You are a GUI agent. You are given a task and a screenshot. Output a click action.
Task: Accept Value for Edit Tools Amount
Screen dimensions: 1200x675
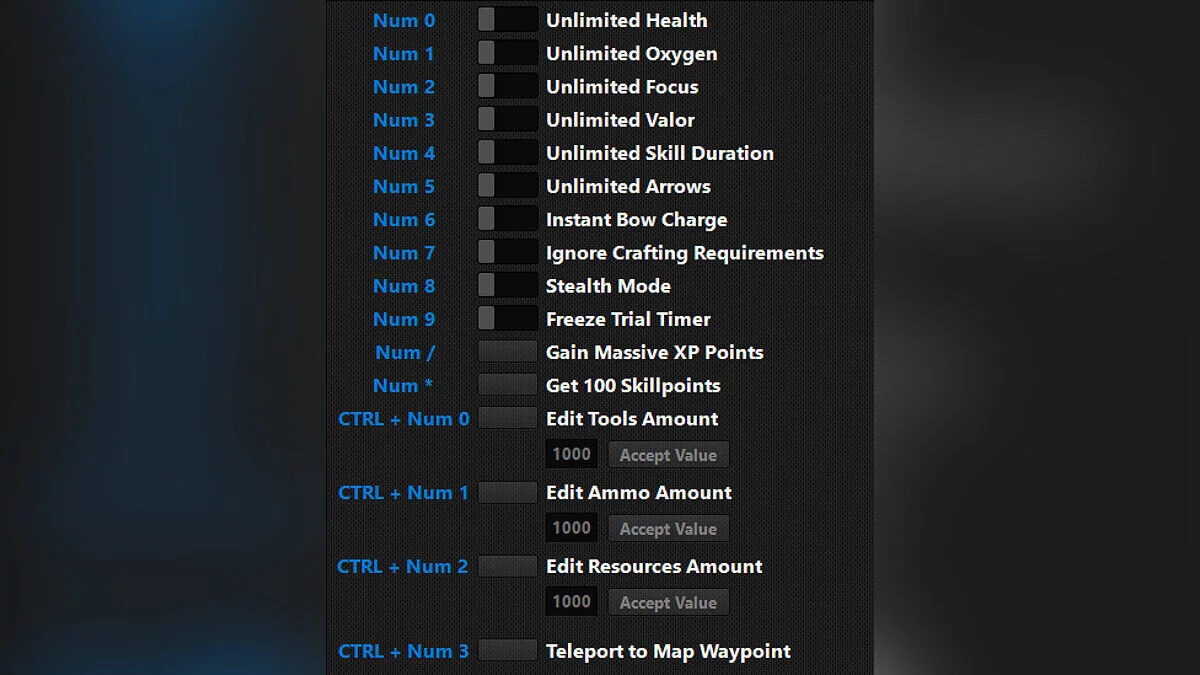[668, 455]
